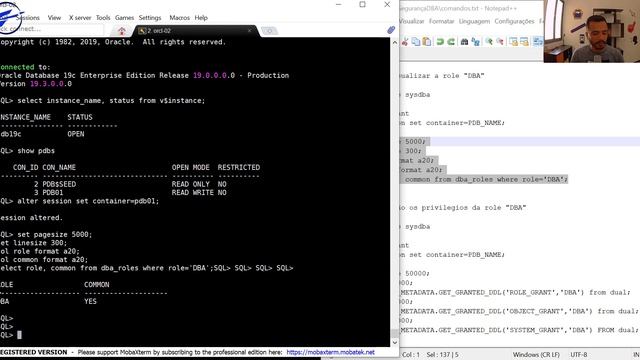
Task: Open a new tab in MobaXterm
Action: pyautogui.click(x=269, y=31)
